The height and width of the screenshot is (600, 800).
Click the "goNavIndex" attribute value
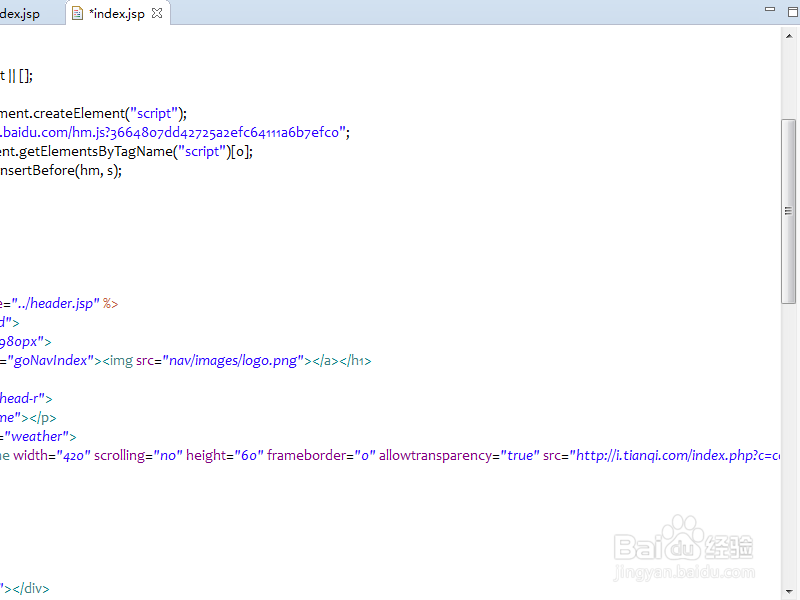pos(51,361)
